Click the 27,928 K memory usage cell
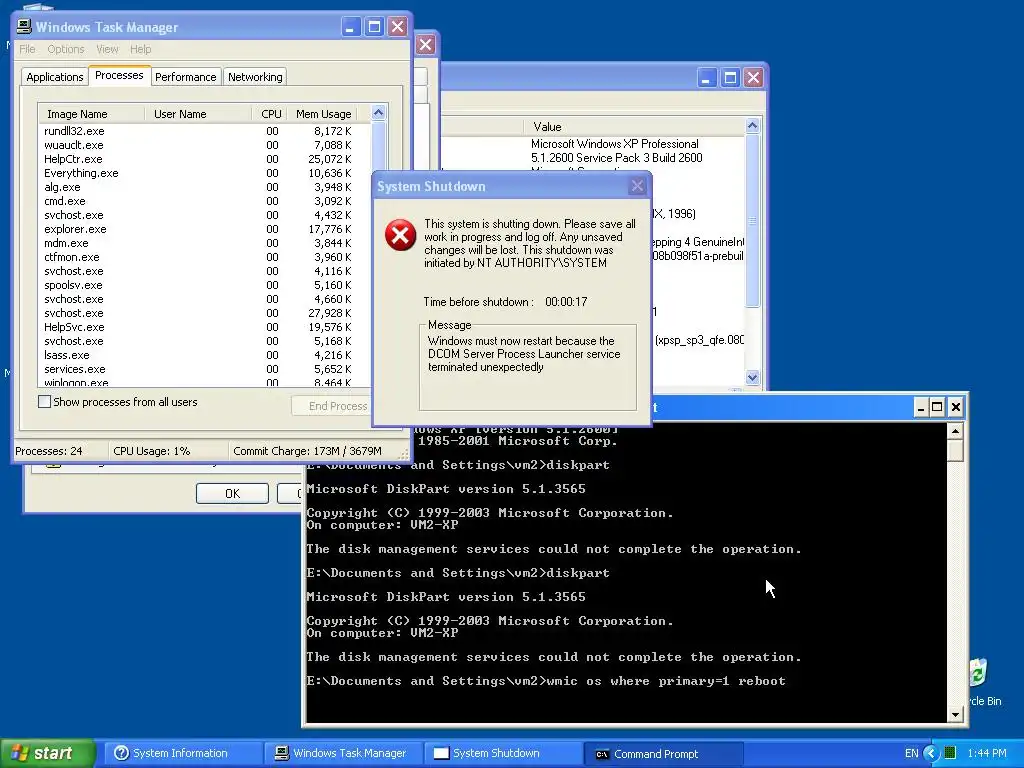1024x768 pixels. (330, 313)
